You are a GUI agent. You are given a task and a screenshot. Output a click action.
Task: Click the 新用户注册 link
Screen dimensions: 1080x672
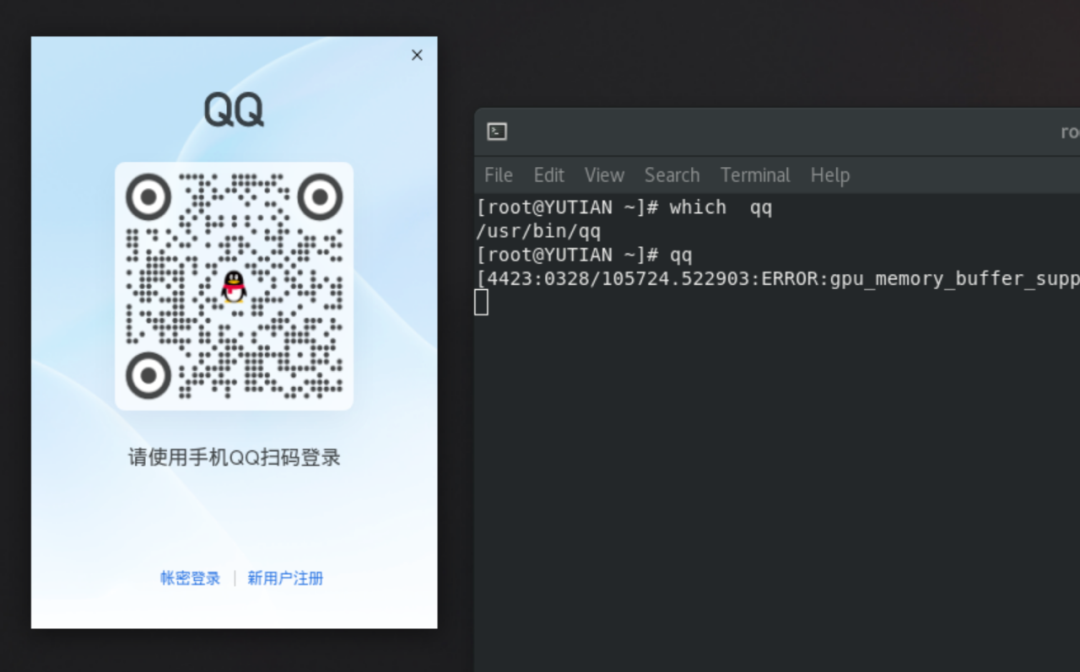click(285, 578)
